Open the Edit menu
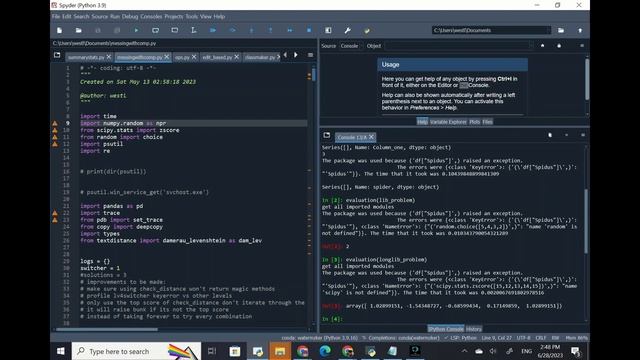The image size is (640, 360). tap(67, 17)
